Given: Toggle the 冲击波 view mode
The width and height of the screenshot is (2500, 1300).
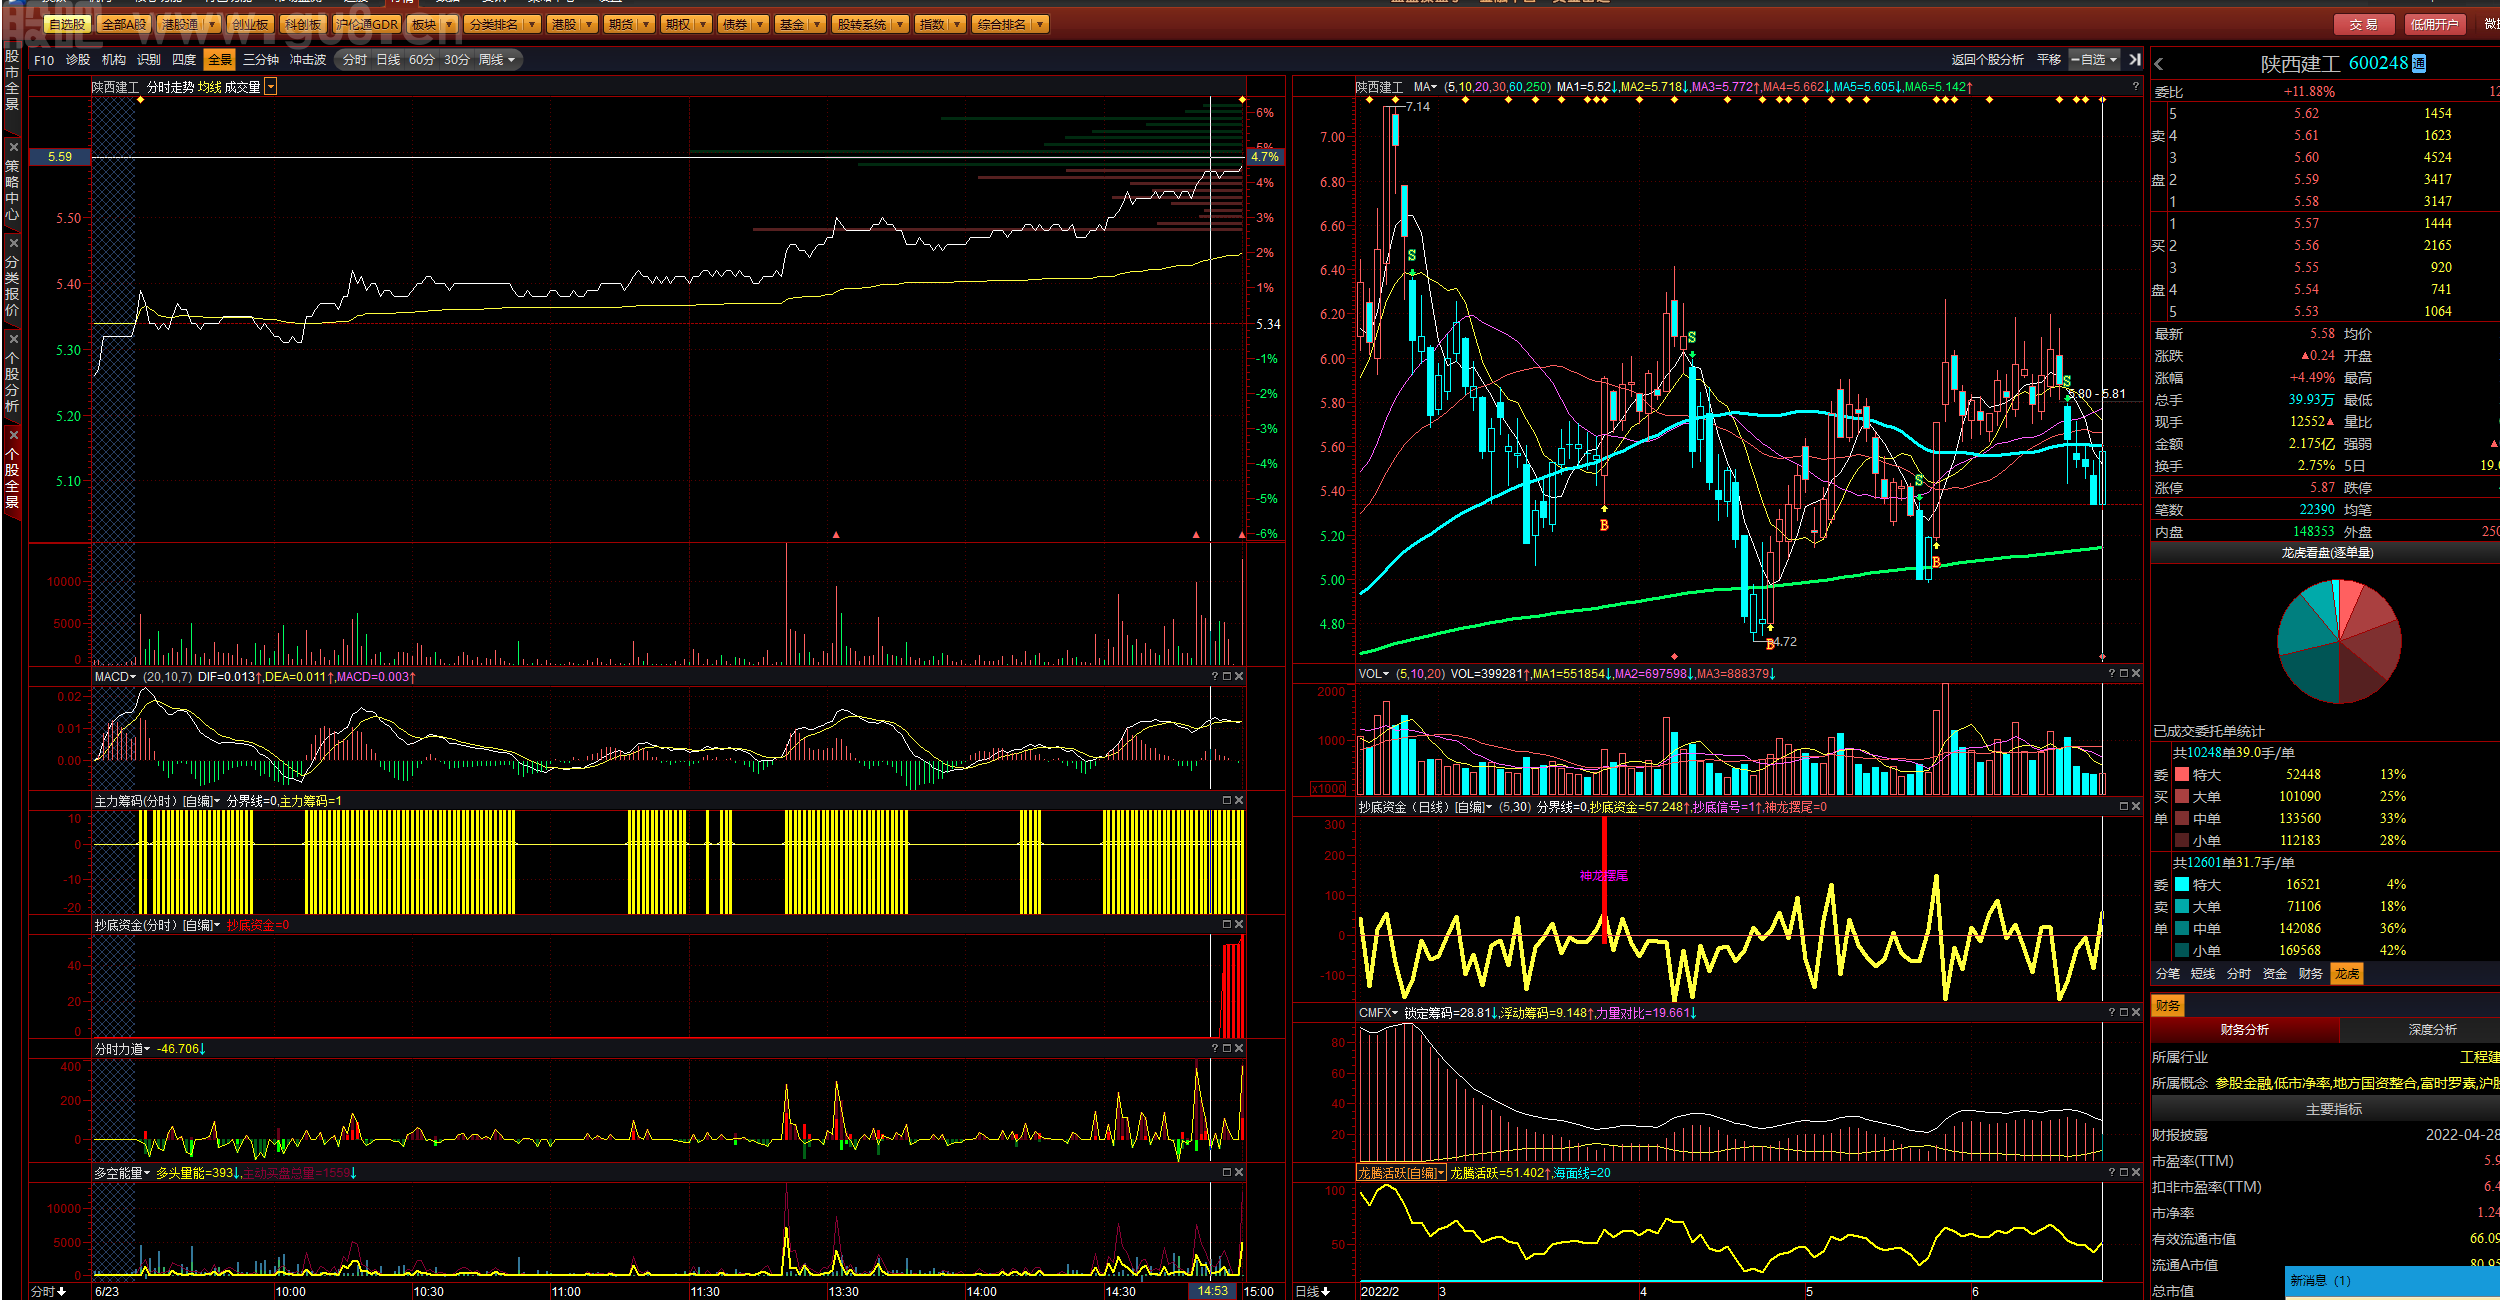Looking at the screenshot, I should [308, 60].
